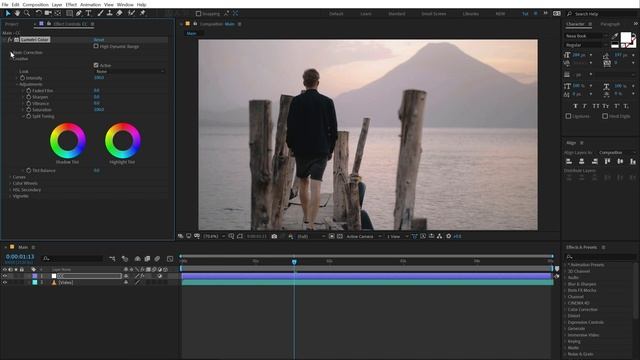
Task: Click the align horizontal centers icon
Action: coord(582,162)
